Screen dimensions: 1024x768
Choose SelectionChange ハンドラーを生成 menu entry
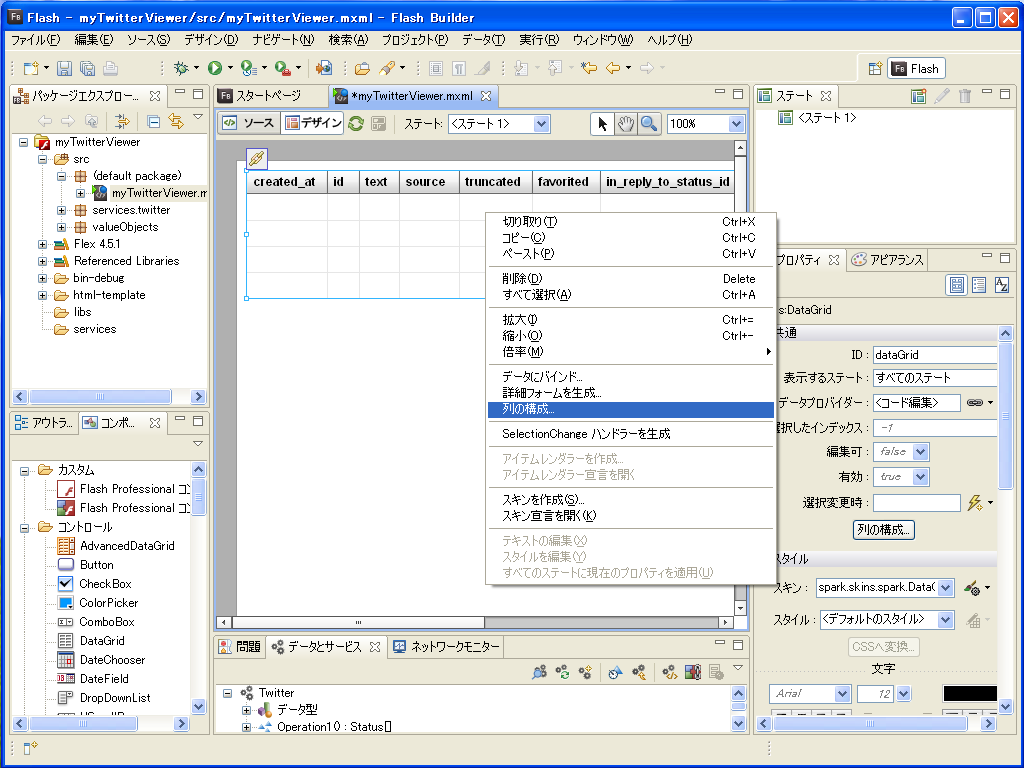pyautogui.click(x=630, y=434)
